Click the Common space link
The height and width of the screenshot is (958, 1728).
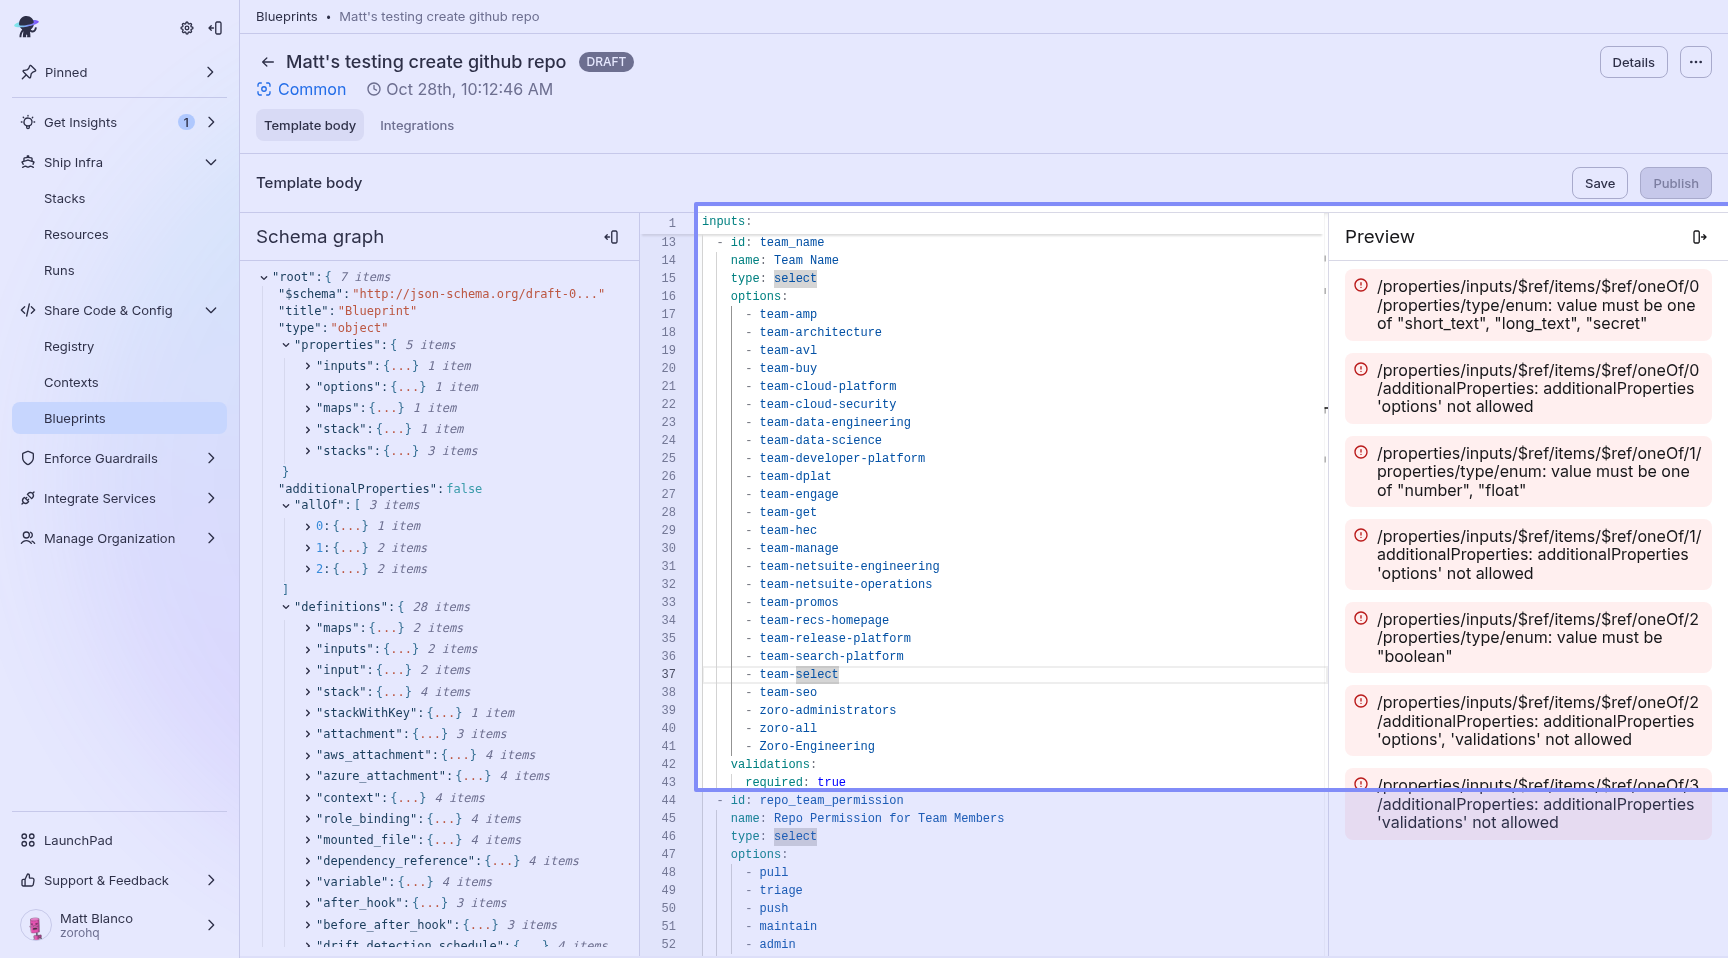311,90
